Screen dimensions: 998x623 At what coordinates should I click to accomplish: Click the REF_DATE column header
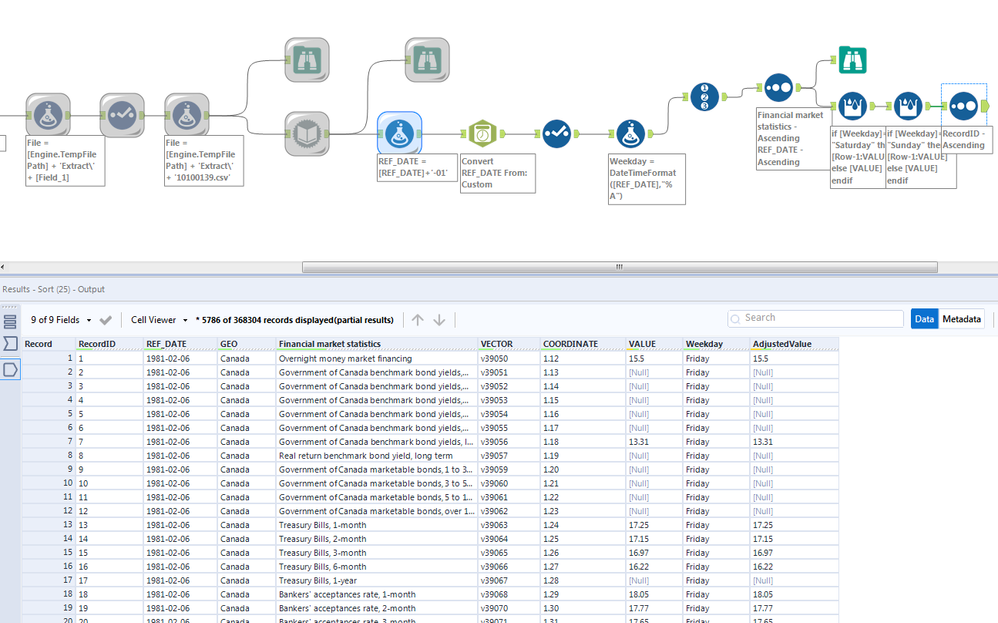tap(167, 344)
